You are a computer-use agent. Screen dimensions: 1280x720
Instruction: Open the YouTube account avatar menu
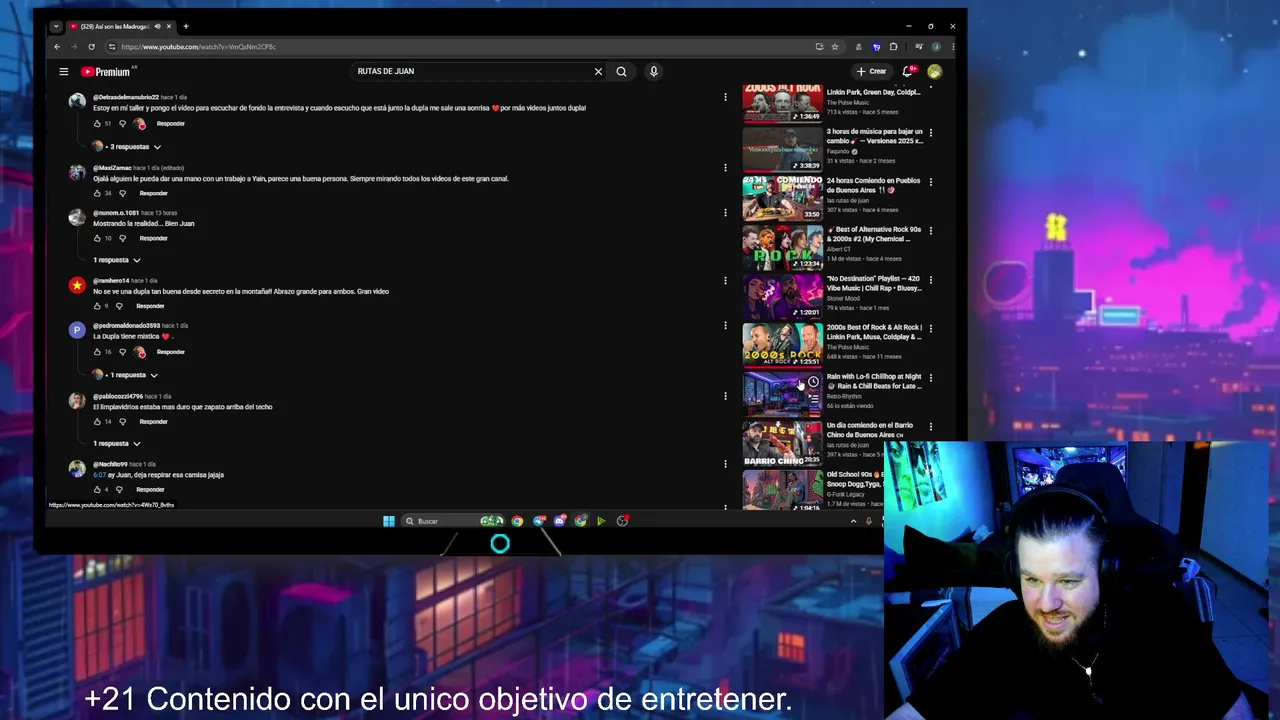tap(934, 71)
